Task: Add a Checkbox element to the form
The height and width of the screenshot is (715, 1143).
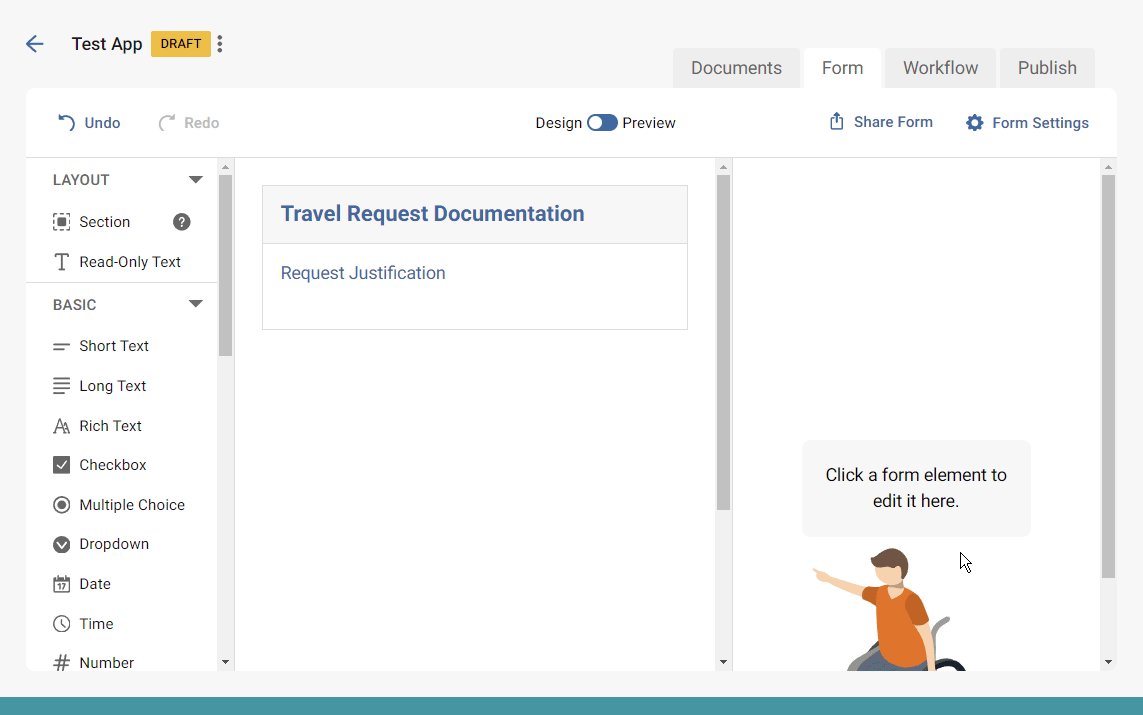Action: [x=112, y=464]
